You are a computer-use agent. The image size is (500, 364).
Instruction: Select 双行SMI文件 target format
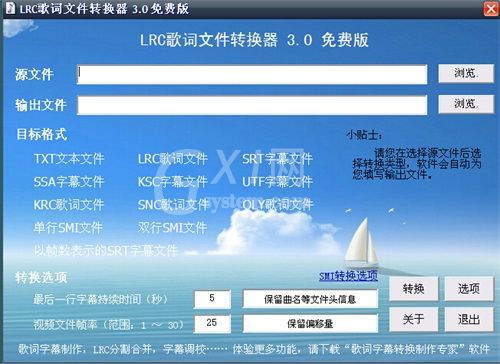(x=172, y=228)
